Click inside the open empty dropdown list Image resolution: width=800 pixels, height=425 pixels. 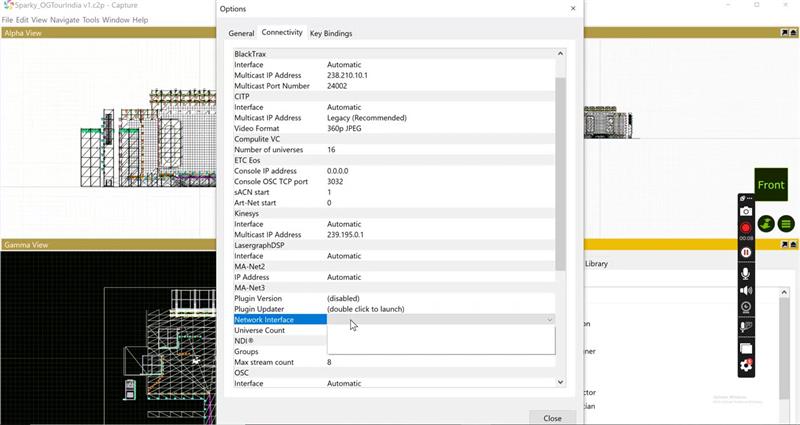click(x=441, y=340)
